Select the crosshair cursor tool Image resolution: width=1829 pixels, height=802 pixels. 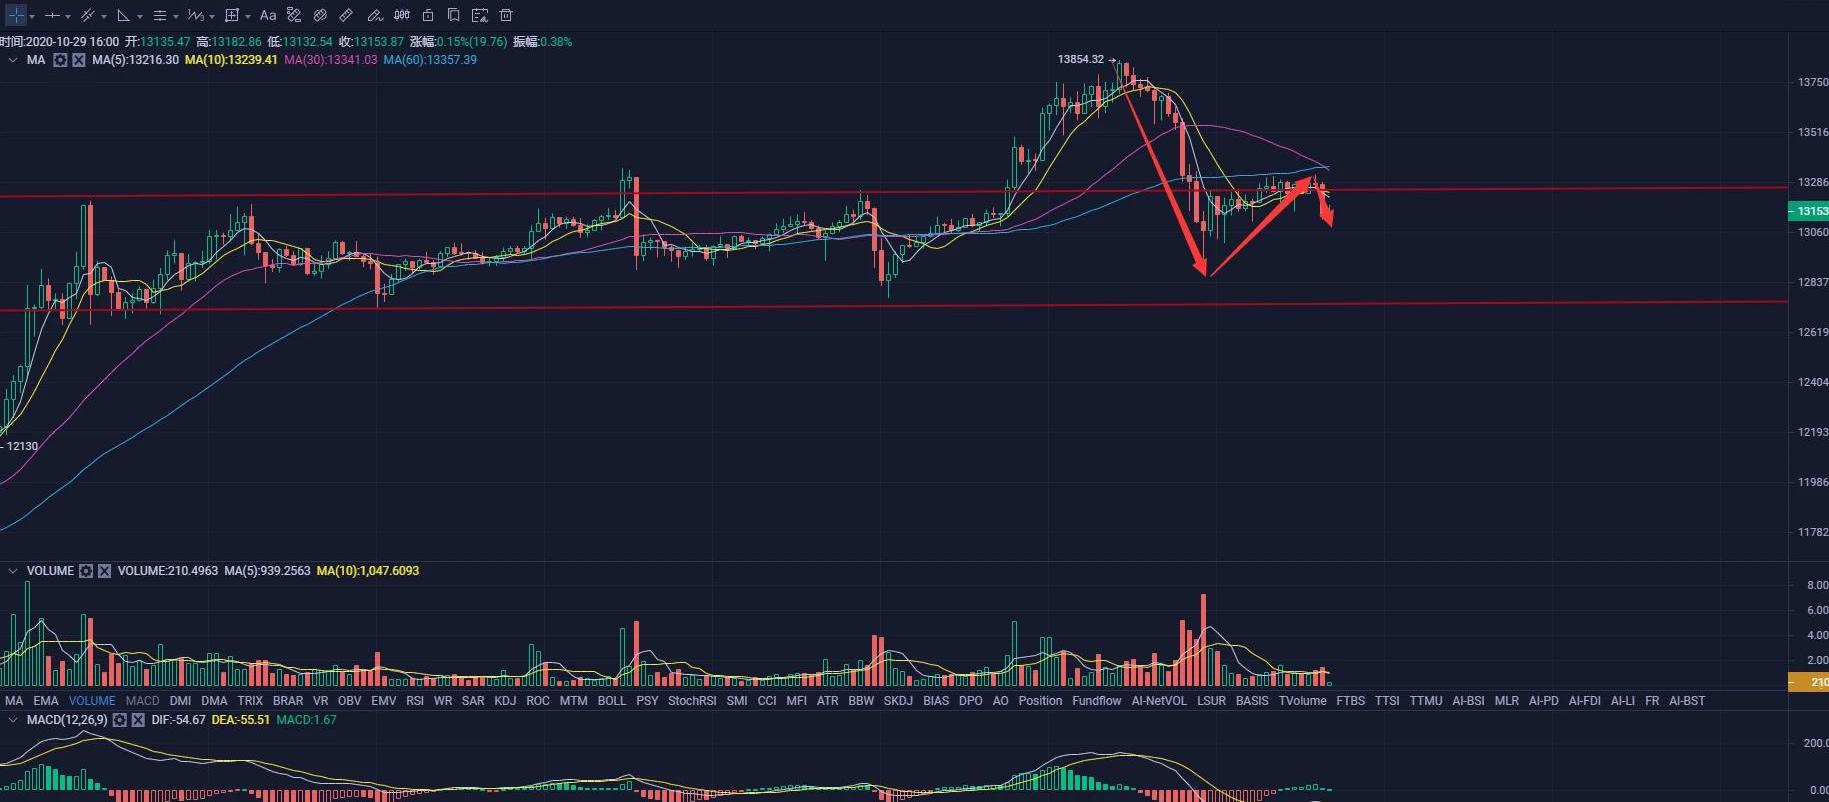[16, 15]
